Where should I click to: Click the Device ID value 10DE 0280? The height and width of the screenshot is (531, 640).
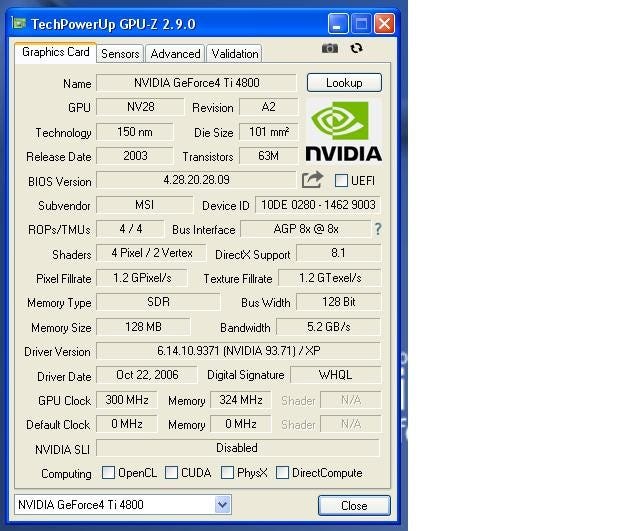tap(318, 204)
